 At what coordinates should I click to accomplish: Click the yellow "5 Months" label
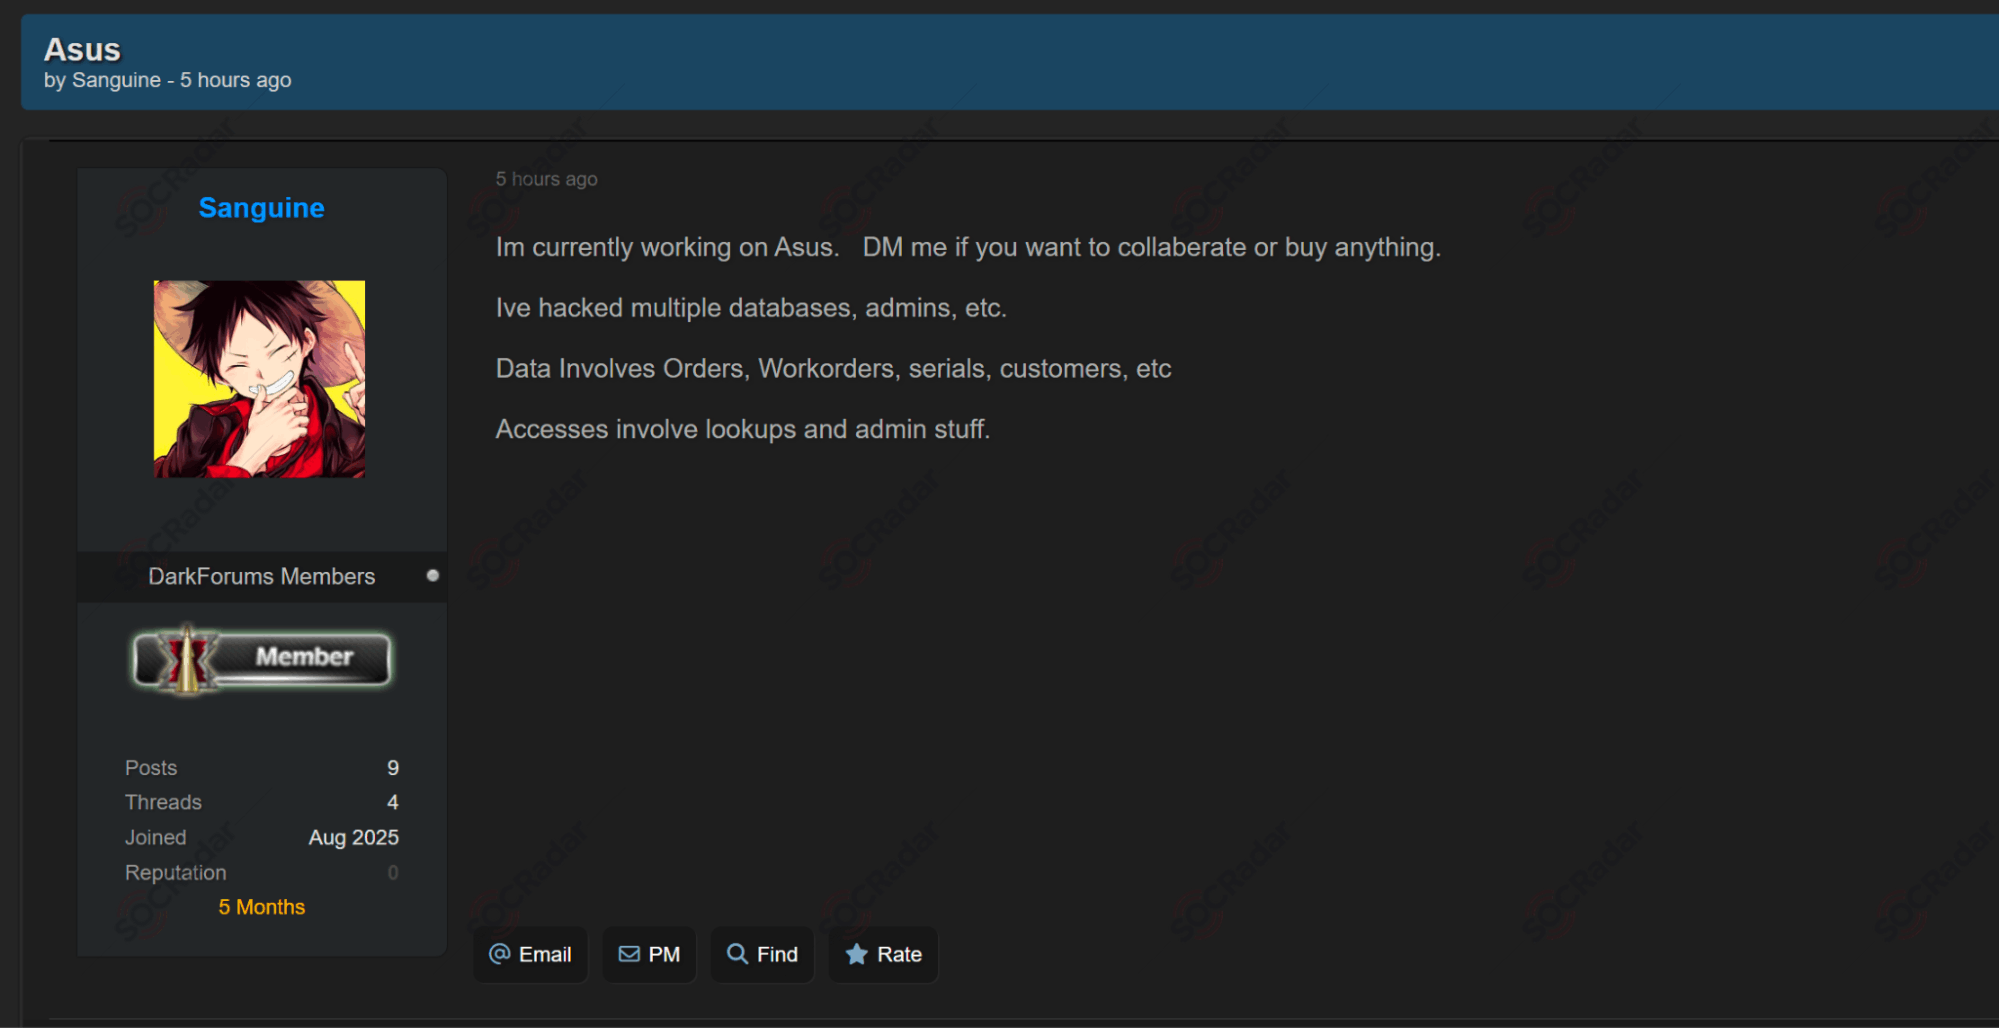(x=261, y=907)
